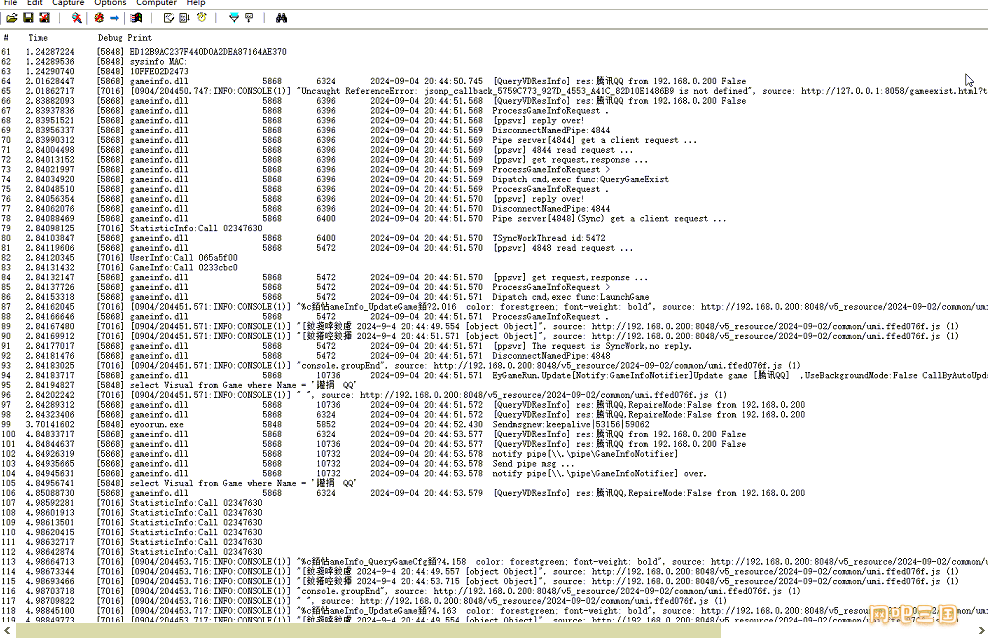
Task: Select row 74 'Dipatch cmd, exec func:QueryGameExist'
Action: (494, 179)
